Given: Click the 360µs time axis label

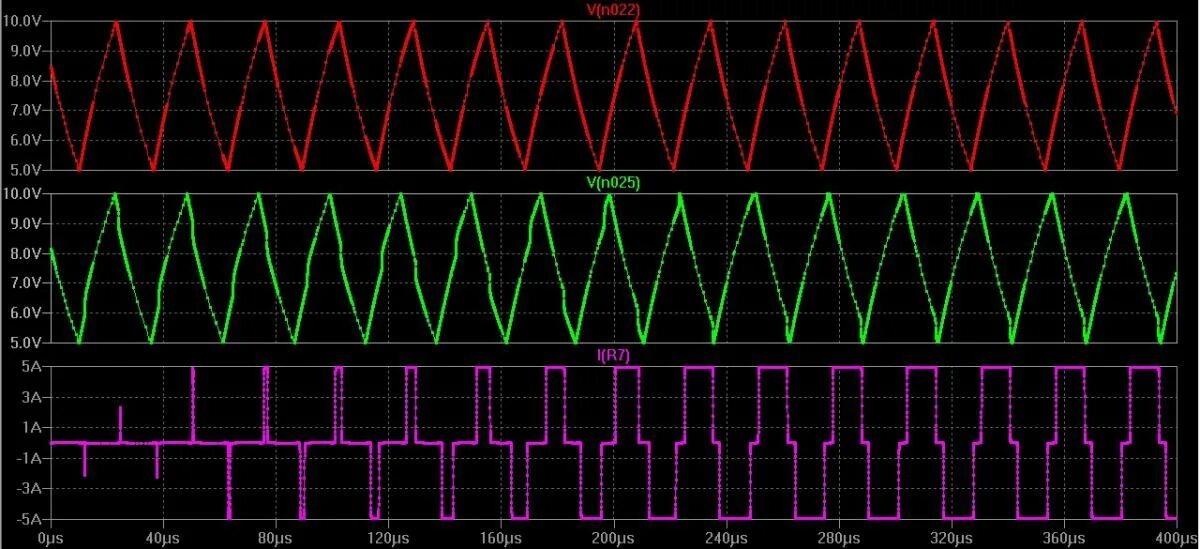Looking at the screenshot, I should tap(1062, 539).
